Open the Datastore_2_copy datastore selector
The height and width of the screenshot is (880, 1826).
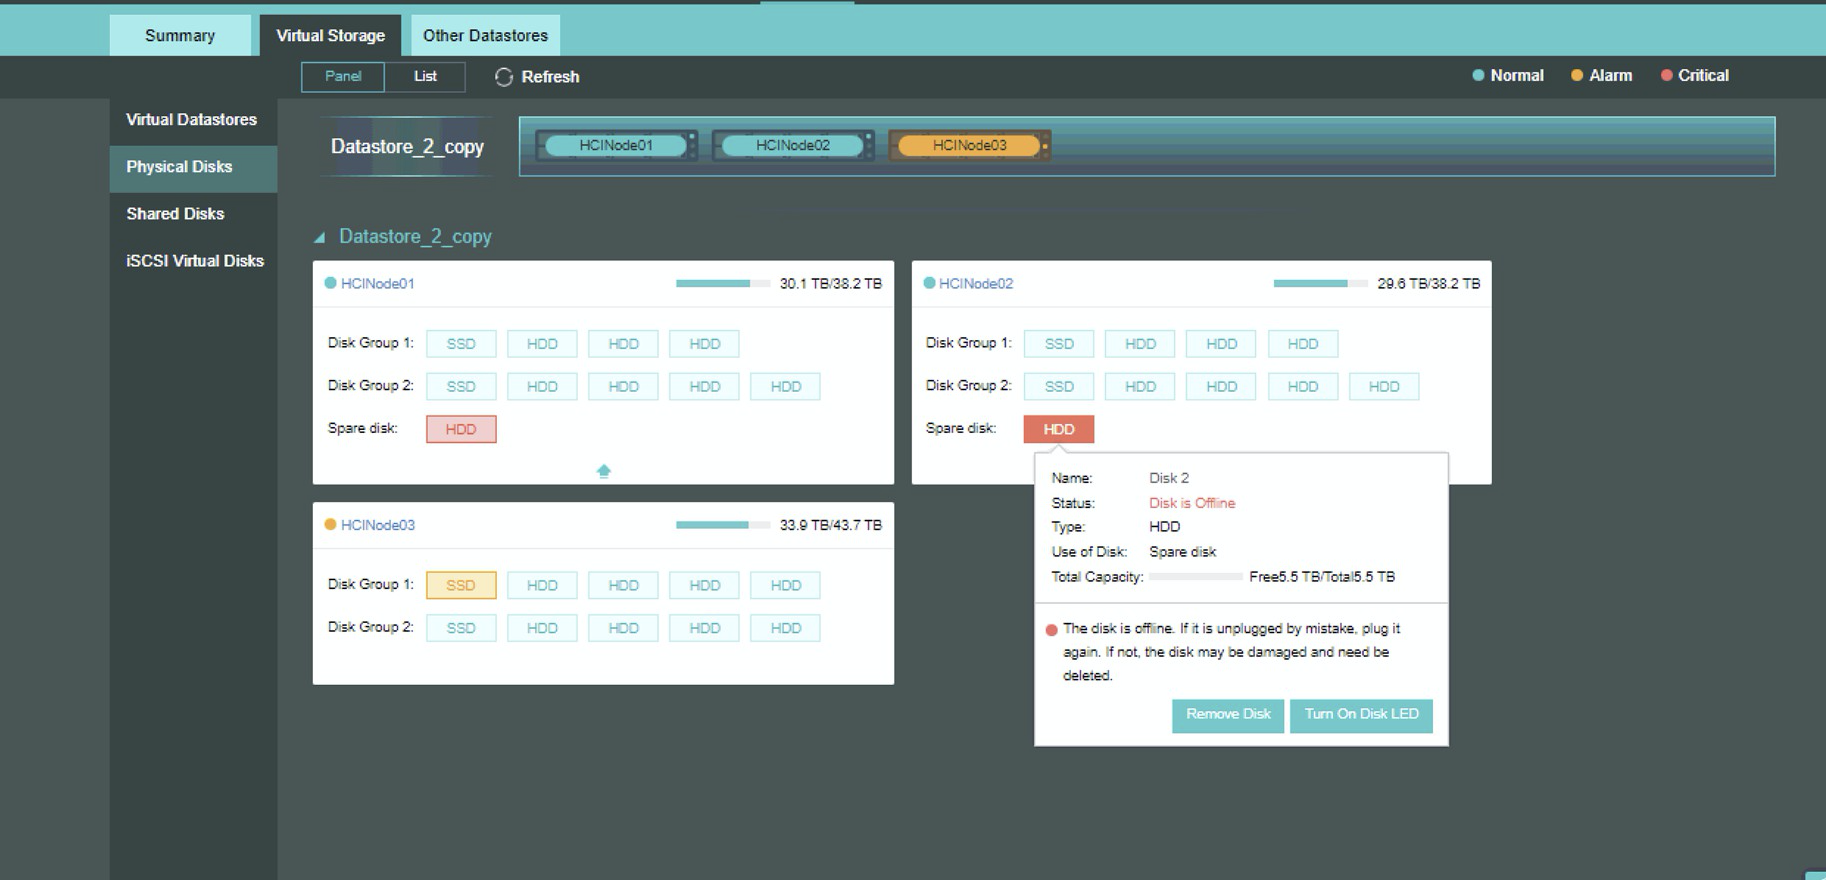coord(407,147)
